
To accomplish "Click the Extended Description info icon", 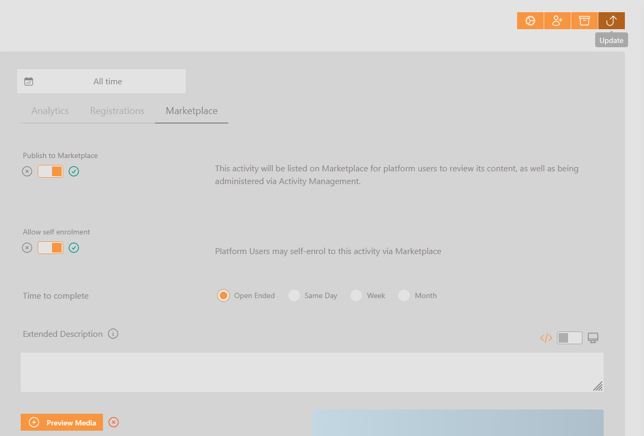I will [x=113, y=334].
